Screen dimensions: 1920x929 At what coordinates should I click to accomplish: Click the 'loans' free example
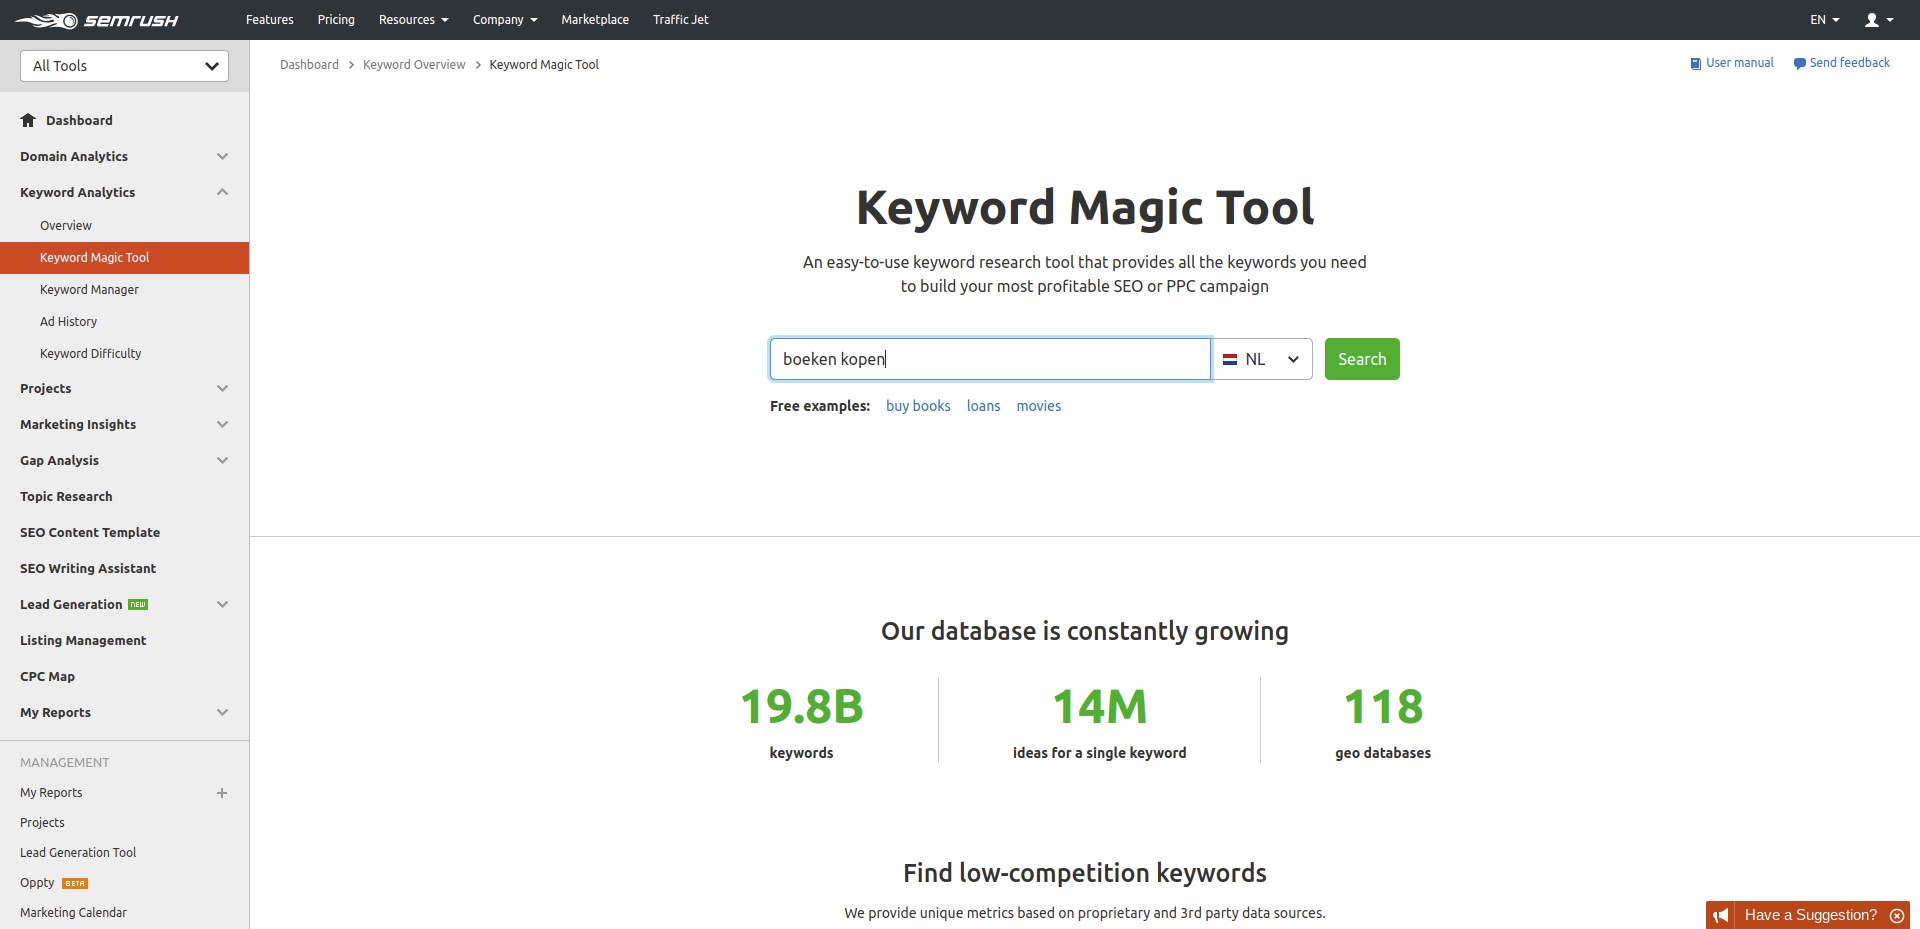pyautogui.click(x=983, y=406)
